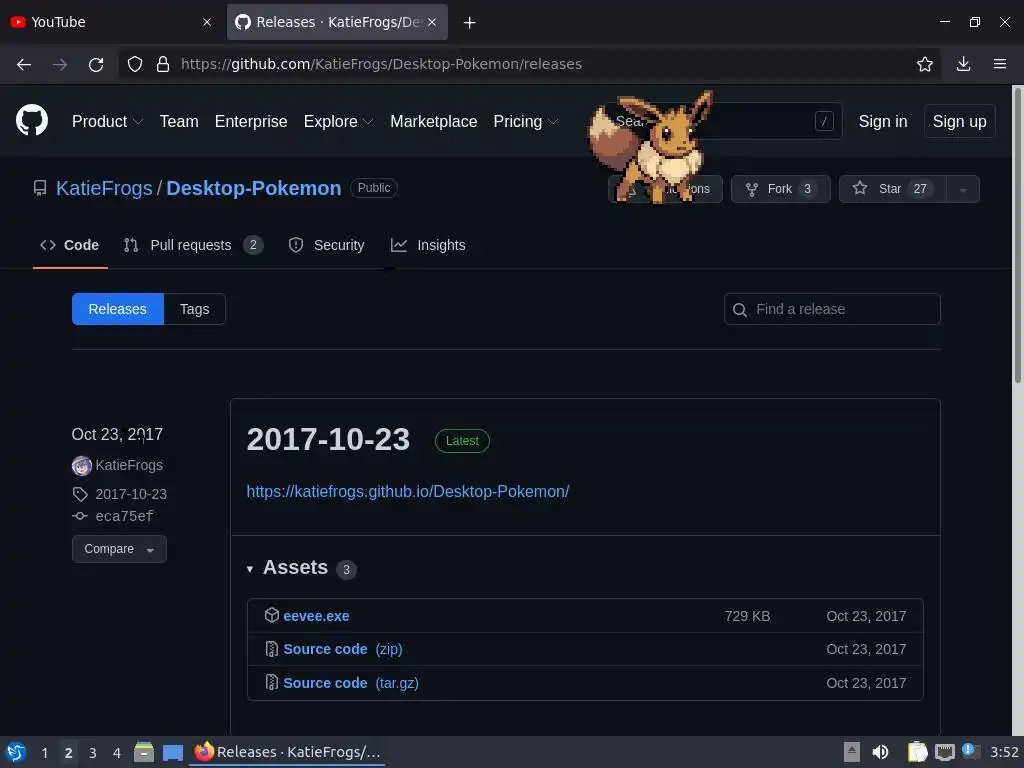This screenshot has height=768, width=1024.
Task: Open the Desktop-Pokemon repository link
Action: point(253,188)
